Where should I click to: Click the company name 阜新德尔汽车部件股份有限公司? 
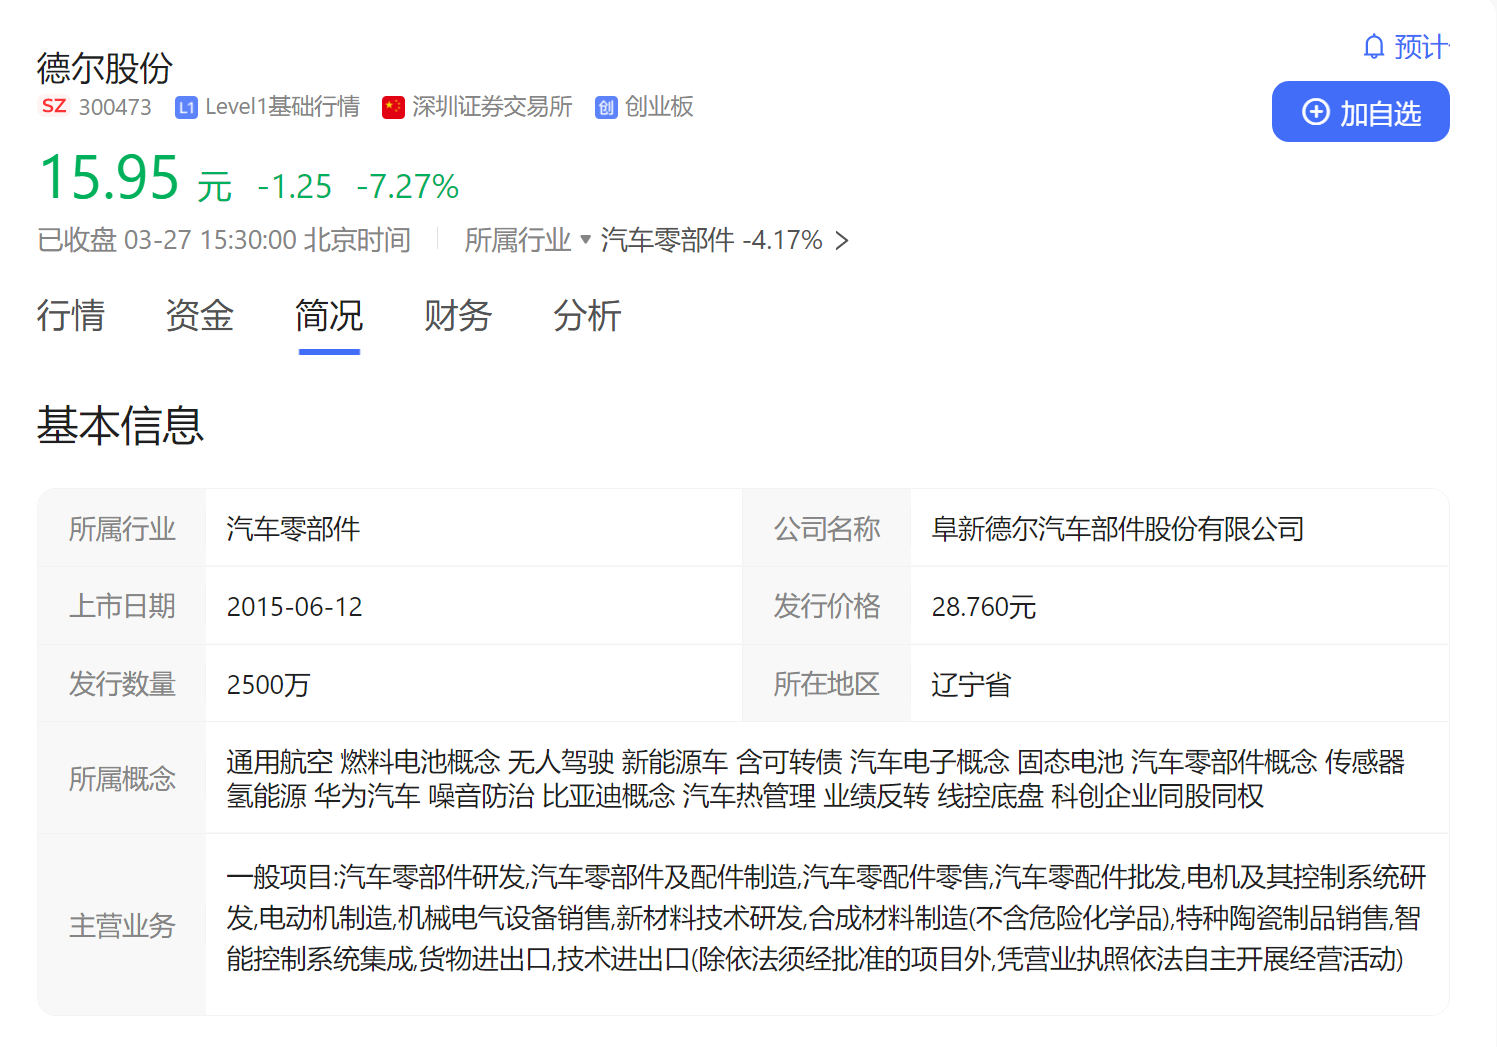1118,529
